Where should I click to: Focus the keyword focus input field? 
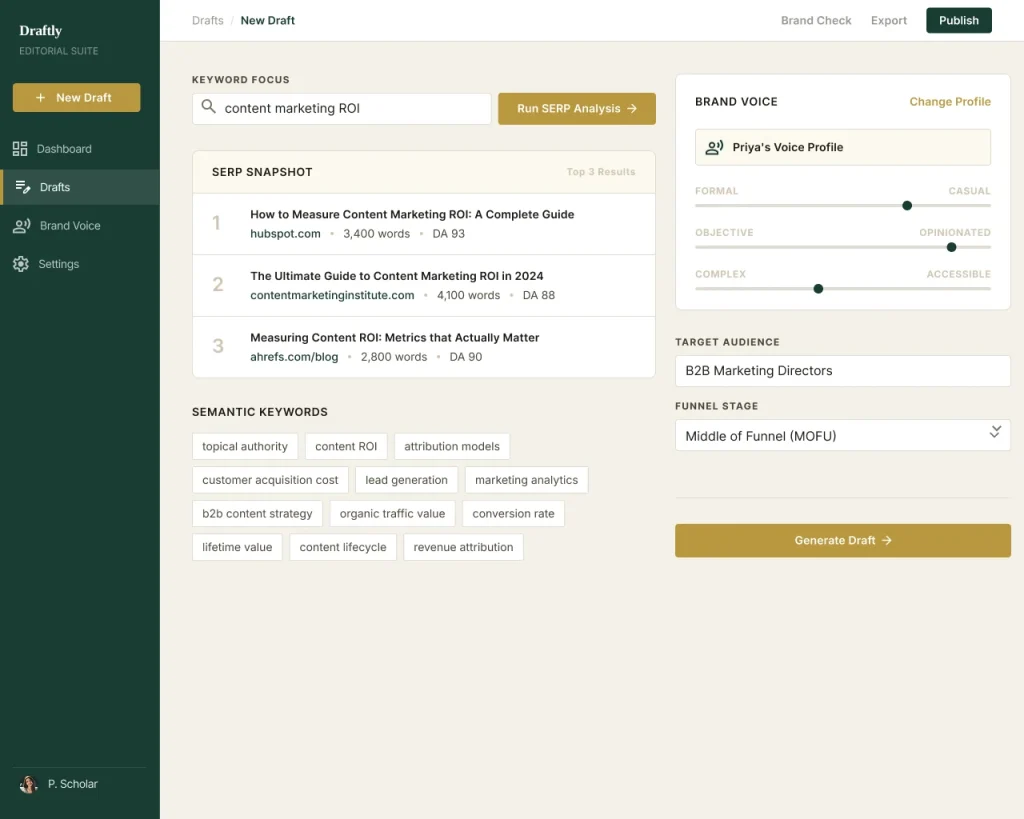click(x=342, y=108)
